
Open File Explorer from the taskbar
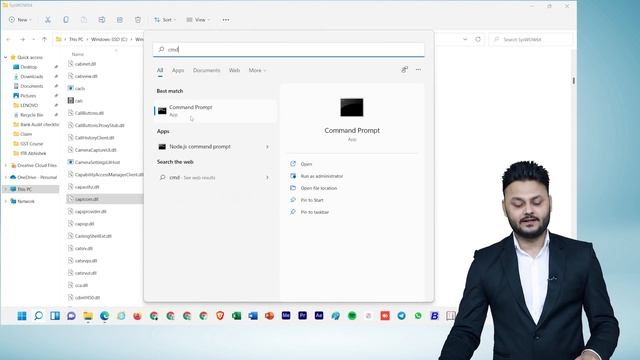coord(88,316)
